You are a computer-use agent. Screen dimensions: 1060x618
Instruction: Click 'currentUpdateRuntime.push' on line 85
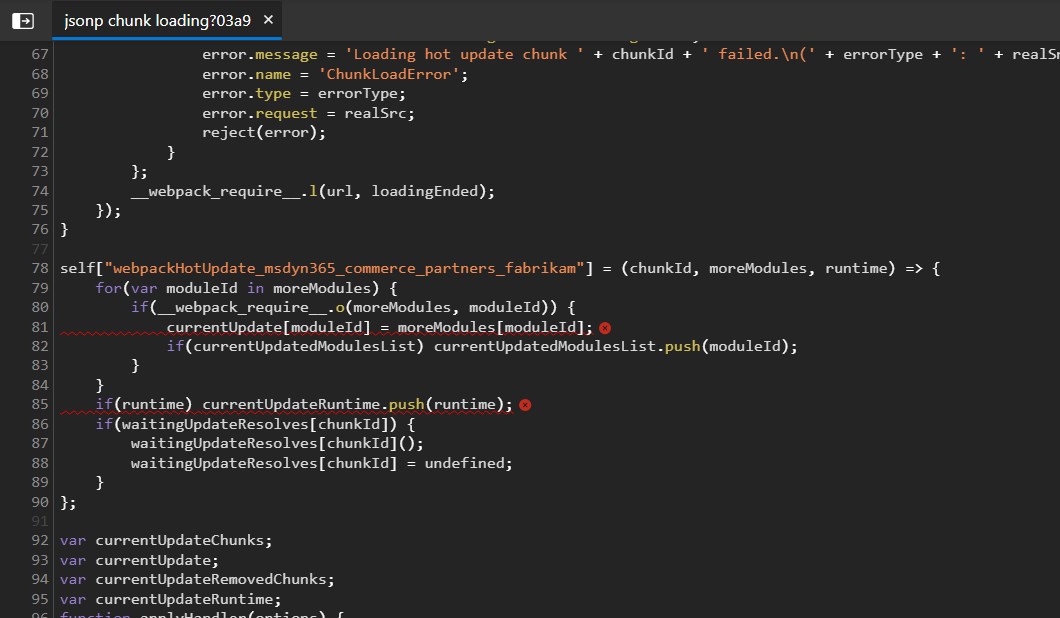click(x=313, y=404)
